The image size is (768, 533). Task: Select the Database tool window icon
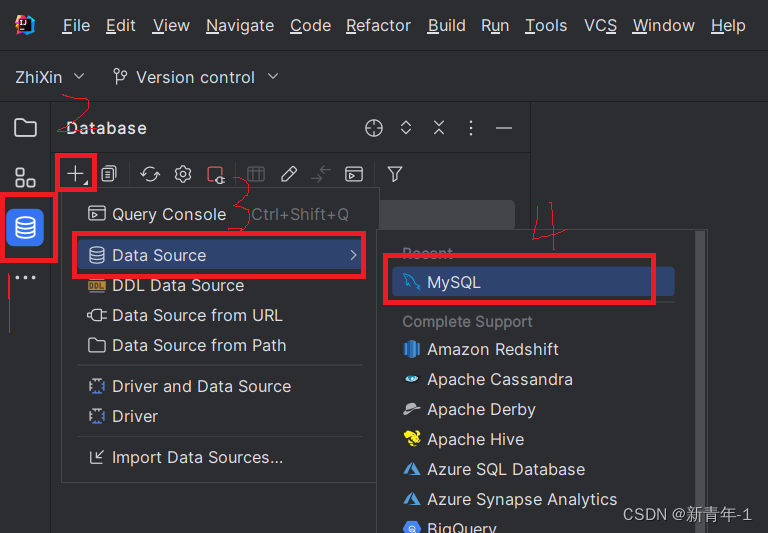(x=25, y=227)
